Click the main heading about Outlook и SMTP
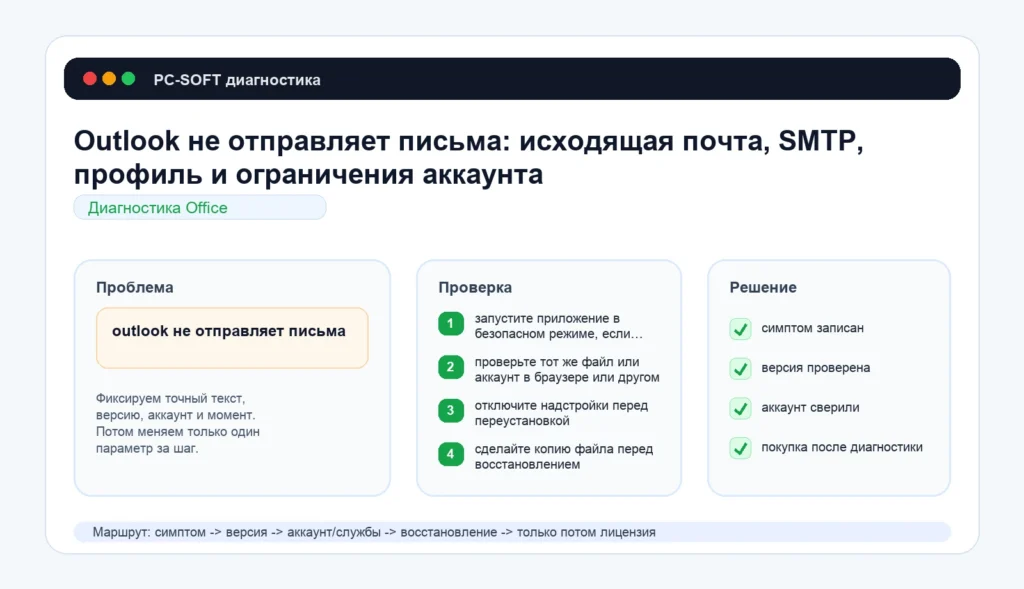The height and width of the screenshot is (589, 1024). 468,157
